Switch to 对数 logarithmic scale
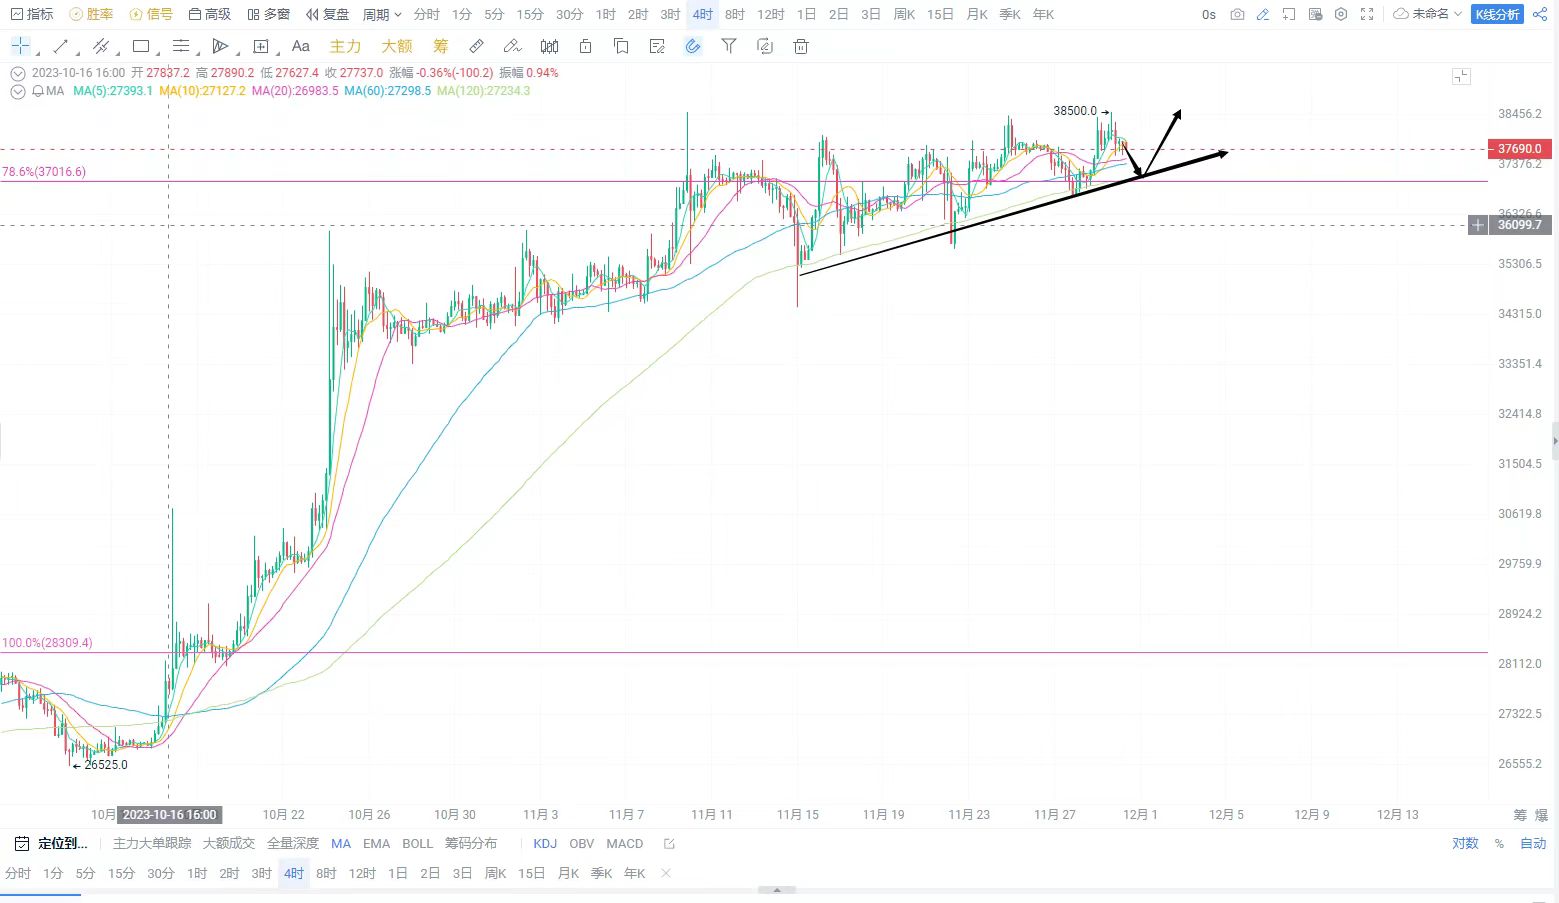1559x903 pixels. click(x=1465, y=843)
